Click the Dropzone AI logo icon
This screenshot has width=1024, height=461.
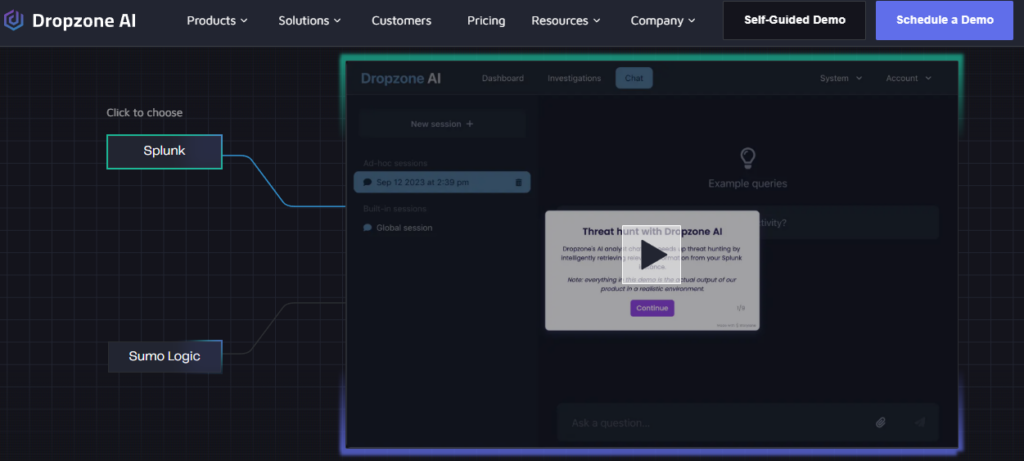click(x=14, y=20)
